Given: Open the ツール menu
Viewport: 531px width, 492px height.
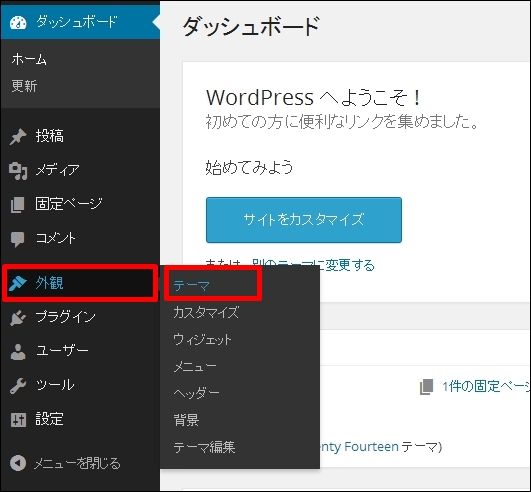Looking at the screenshot, I should point(80,386).
